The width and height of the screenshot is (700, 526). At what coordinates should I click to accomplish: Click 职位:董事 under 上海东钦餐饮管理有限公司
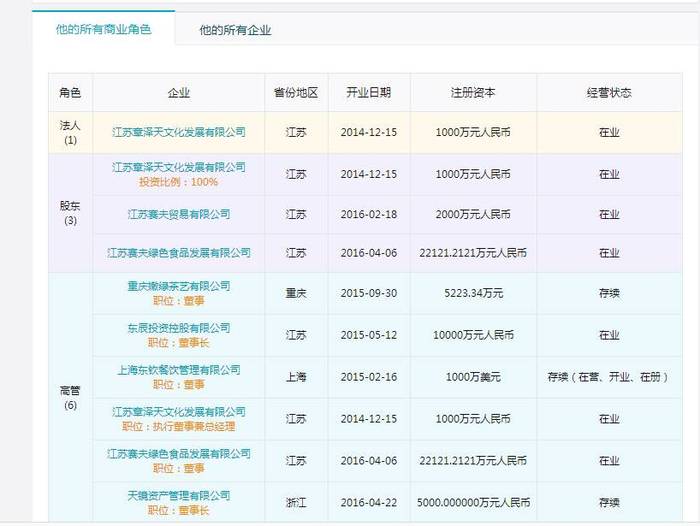179,384
